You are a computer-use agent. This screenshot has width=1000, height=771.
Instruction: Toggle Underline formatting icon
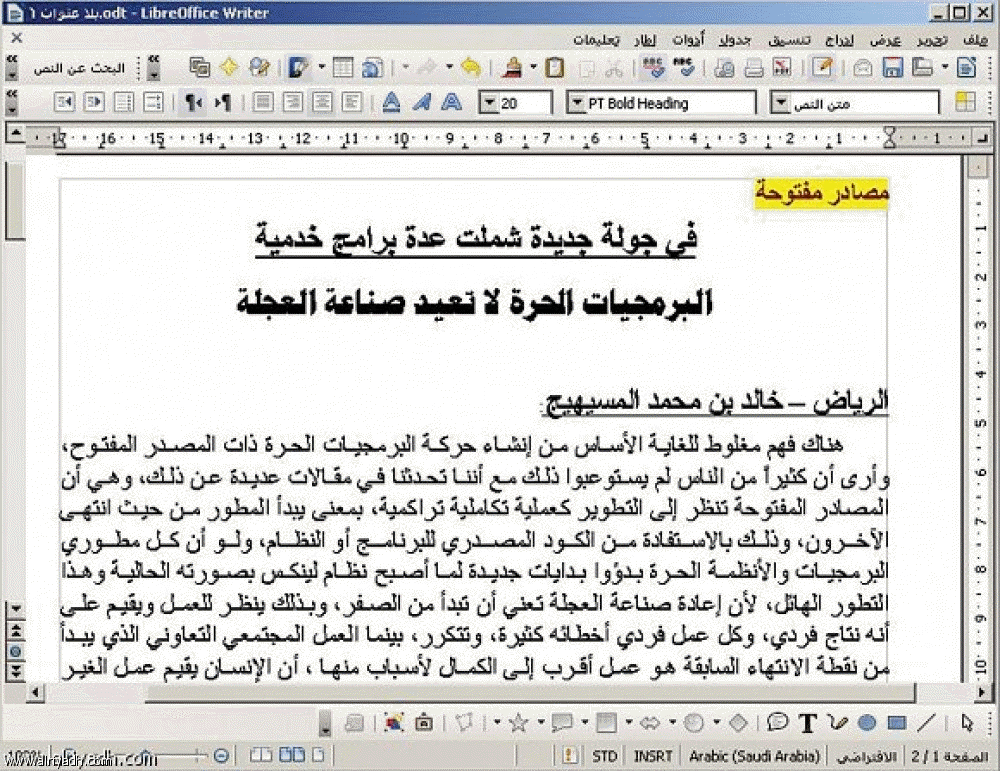point(391,103)
